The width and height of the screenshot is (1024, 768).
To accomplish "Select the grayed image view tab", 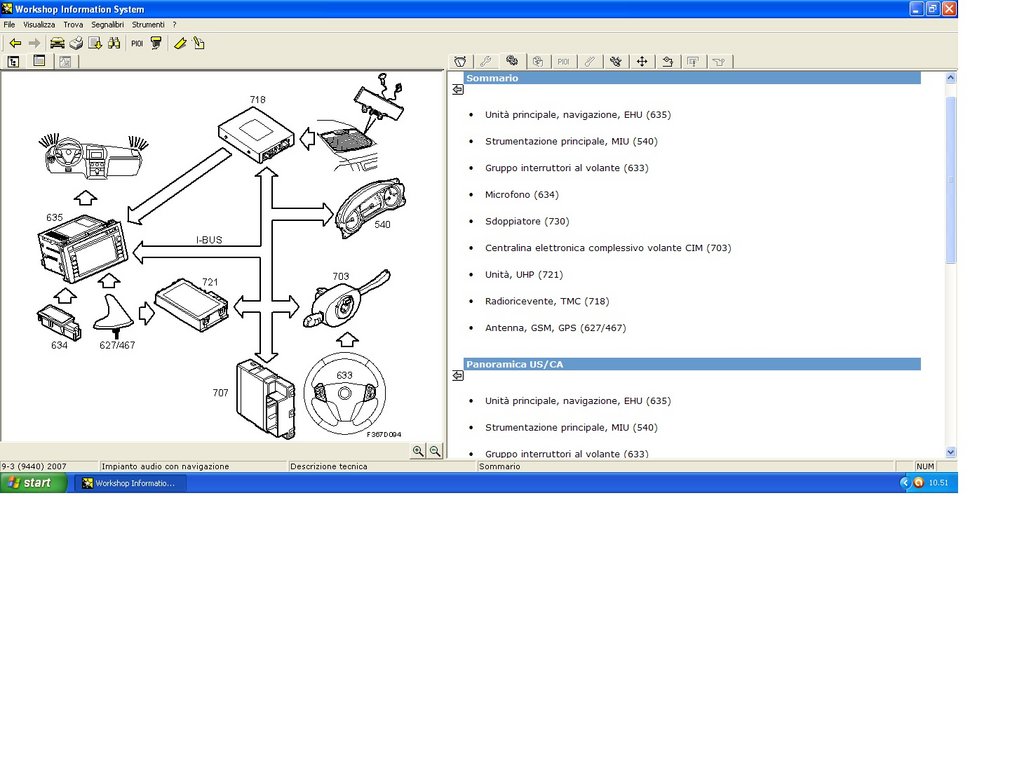I will (x=65, y=61).
